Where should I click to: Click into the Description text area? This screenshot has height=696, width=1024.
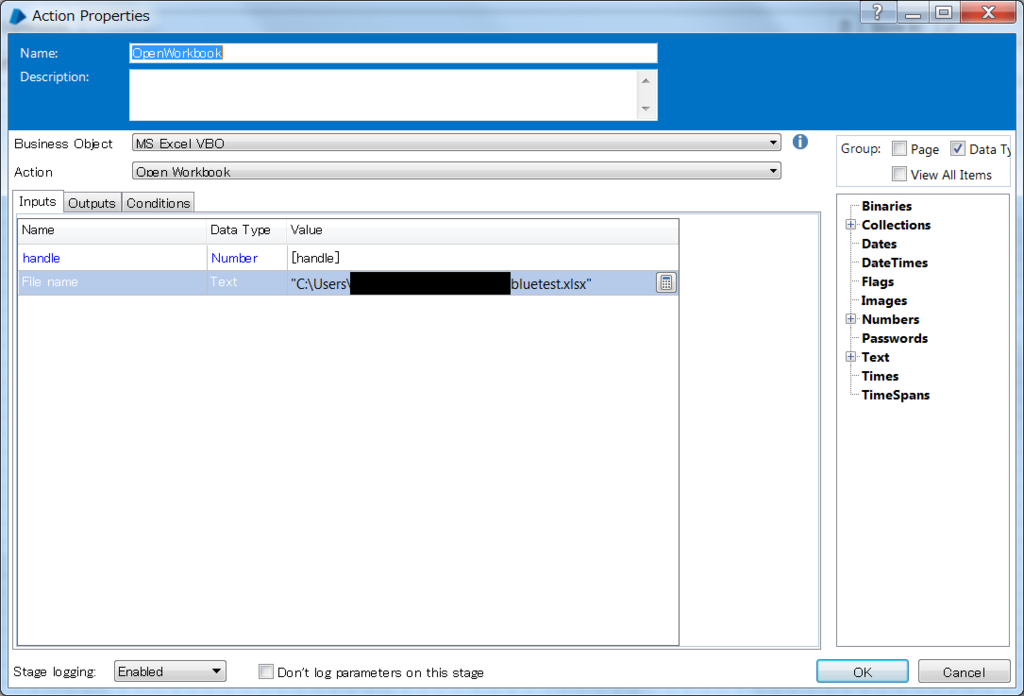383,95
